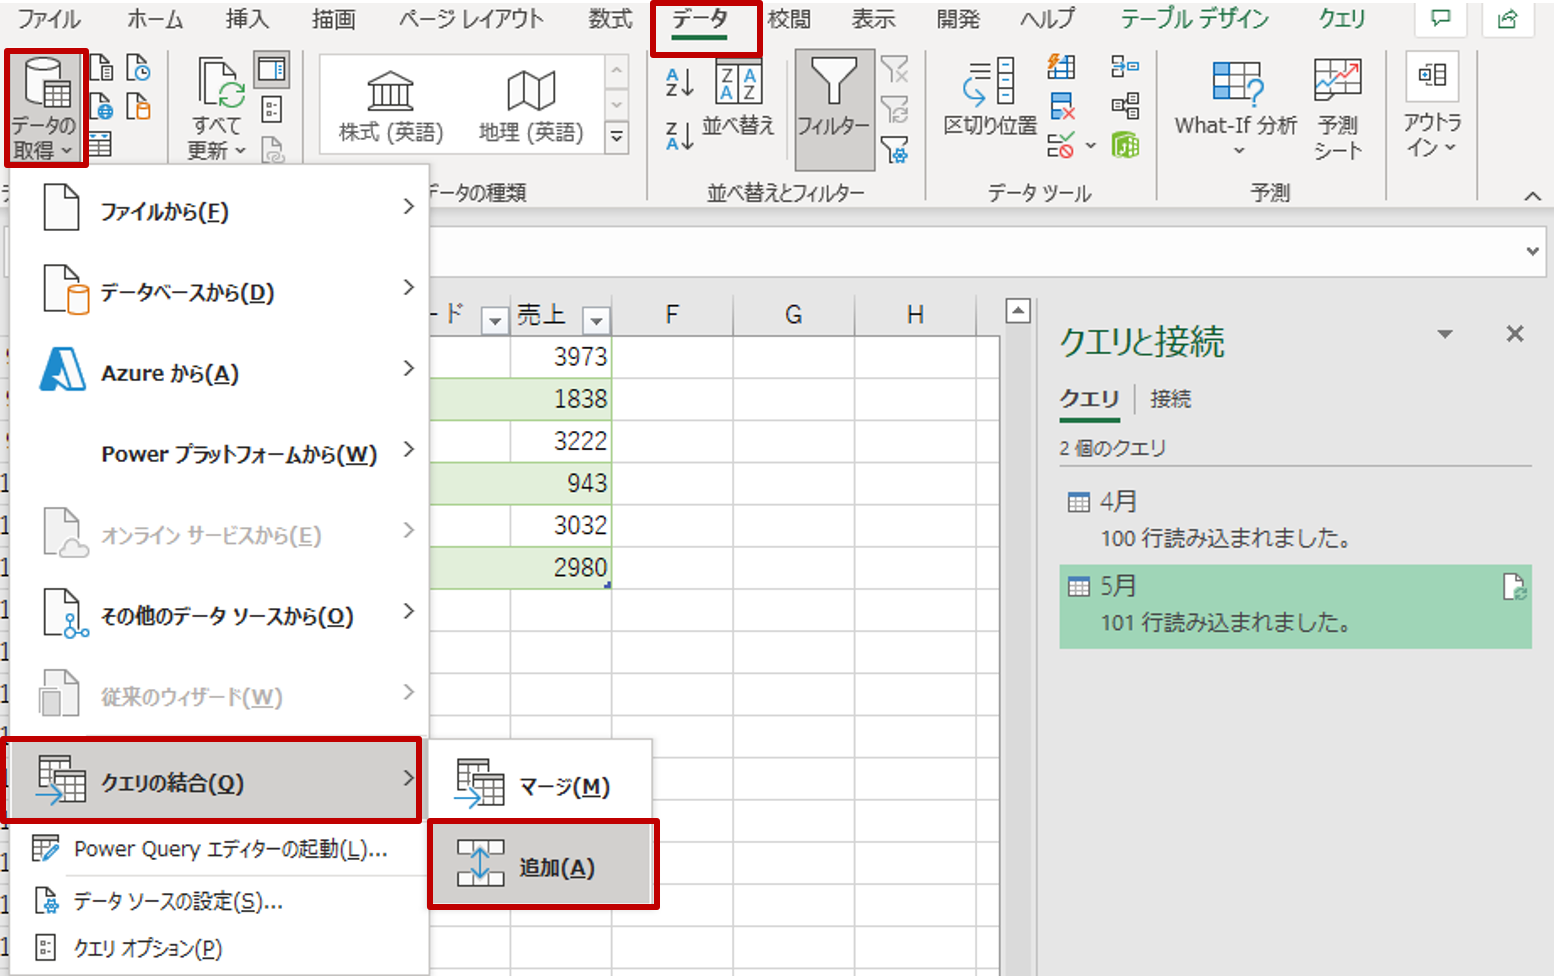Switch to the ホーム tab
Viewport: 1554px width, 976px height.
tap(155, 19)
